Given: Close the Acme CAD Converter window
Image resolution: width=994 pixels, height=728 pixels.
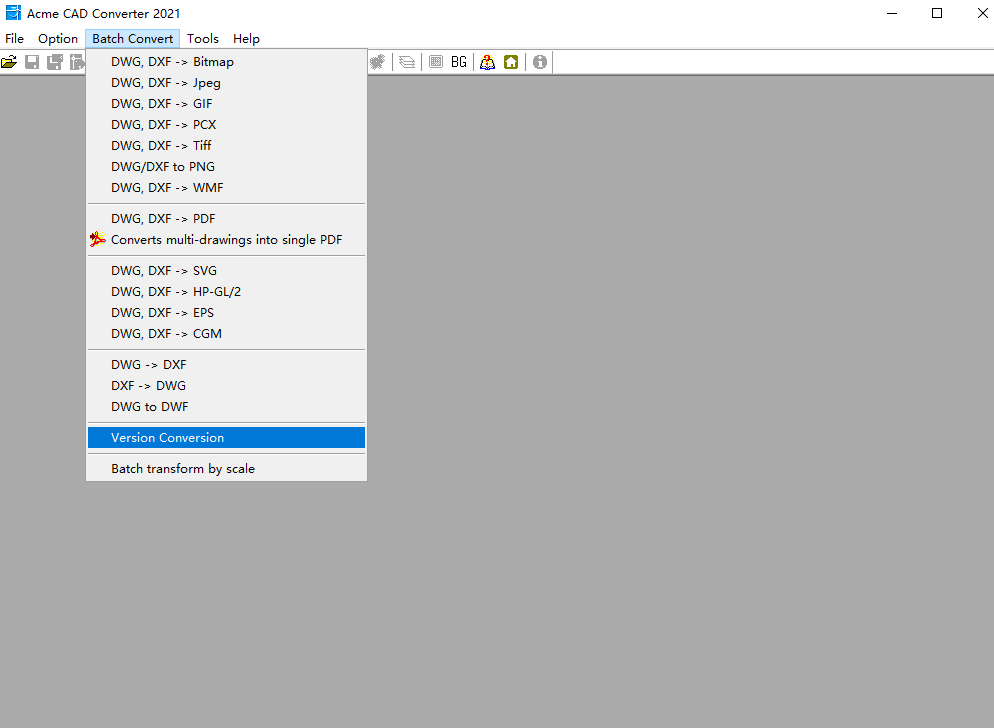Looking at the screenshot, I should tap(982, 13).
